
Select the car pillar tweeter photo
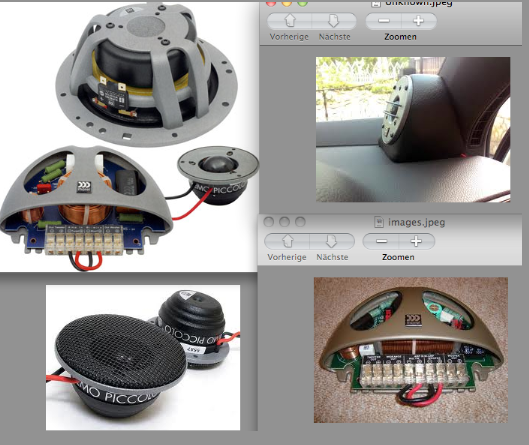[413, 130]
